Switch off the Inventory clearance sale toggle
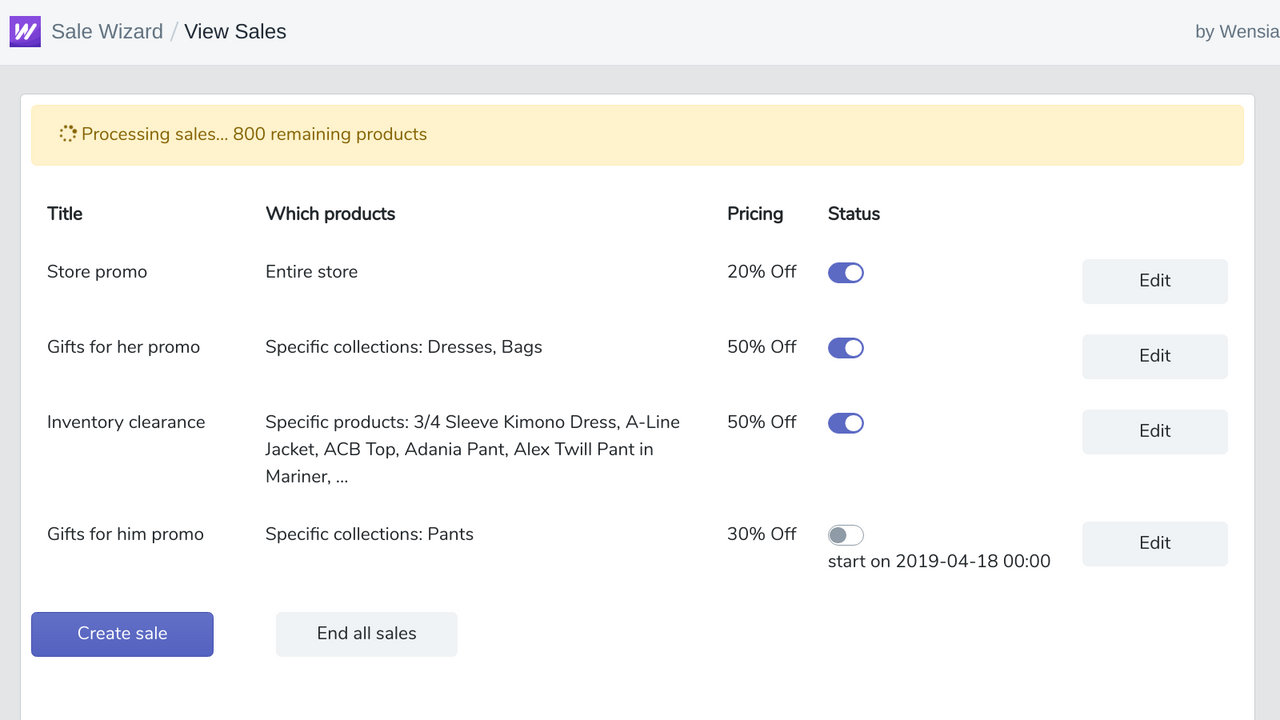Viewport: 1280px width, 720px height. pyautogui.click(x=845, y=423)
